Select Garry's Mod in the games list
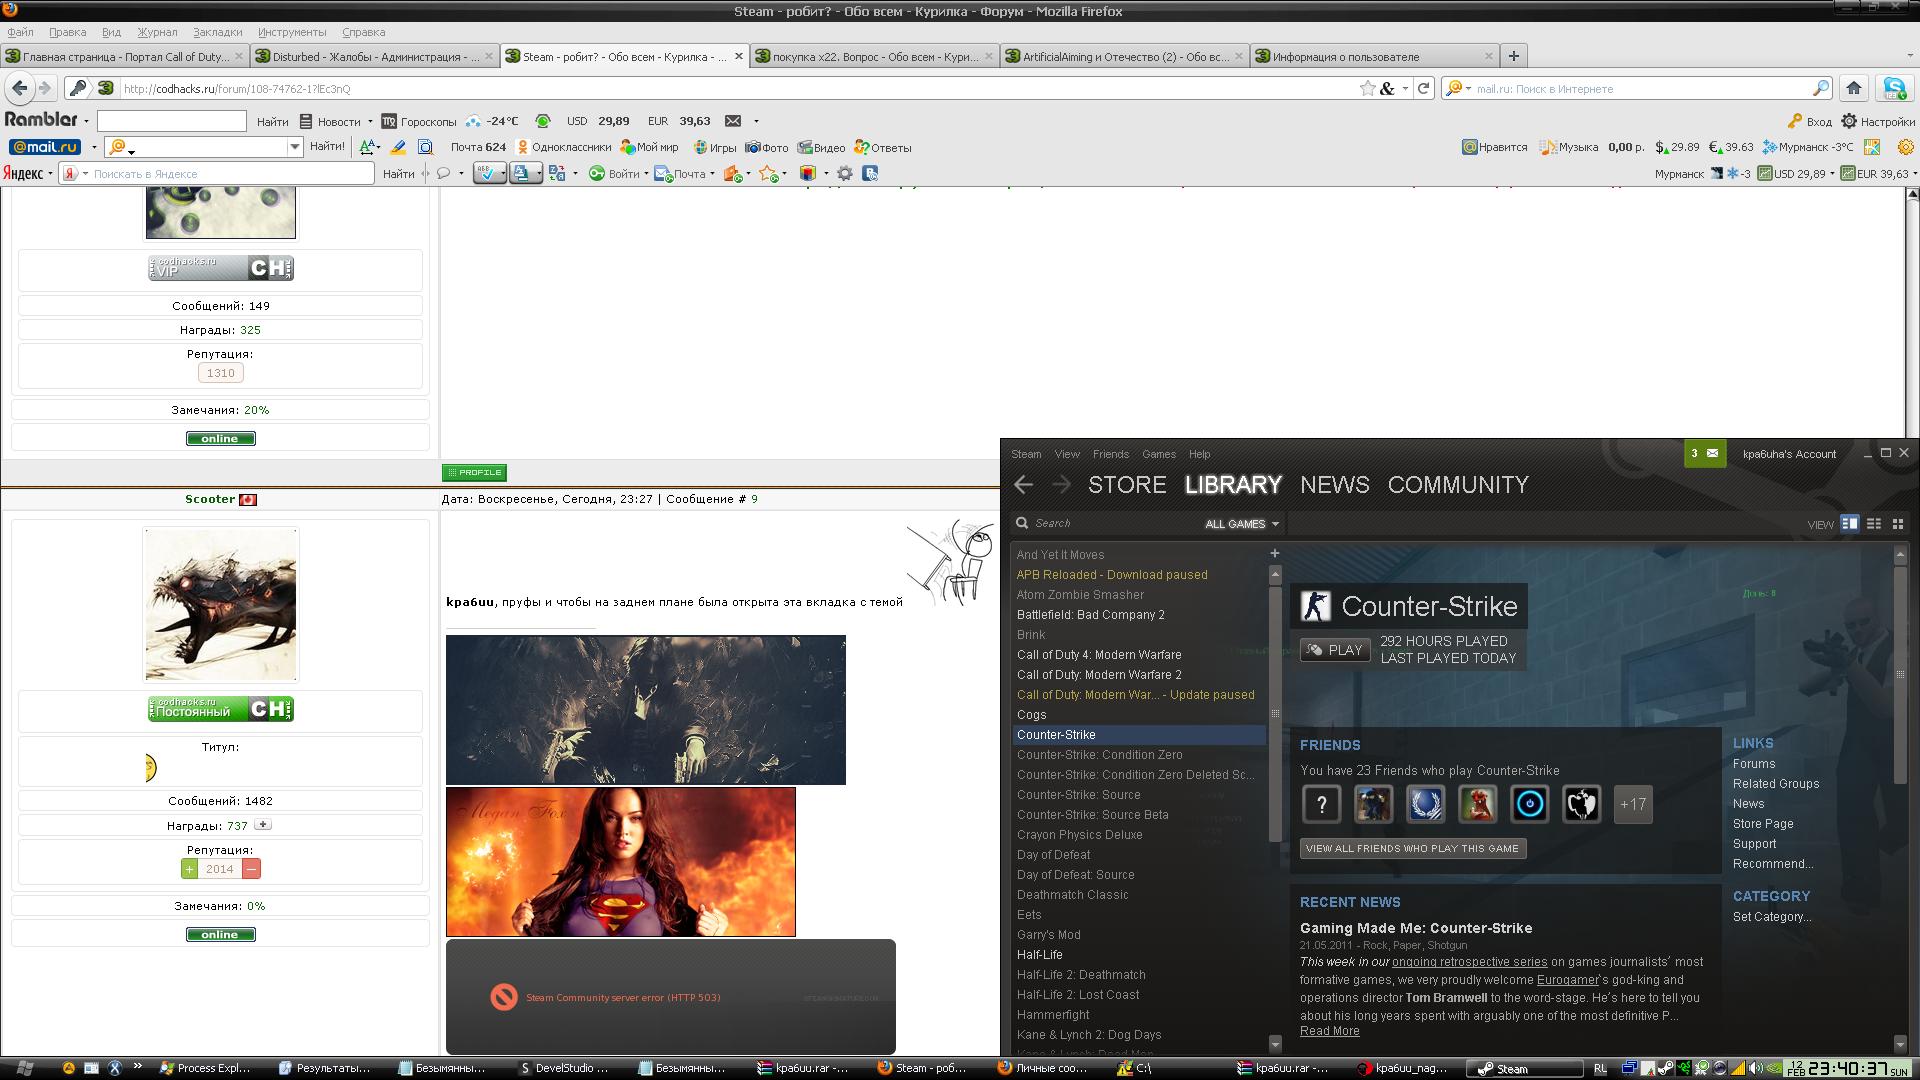Viewport: 1920px width, 1080px height. tap(1139, 935)
